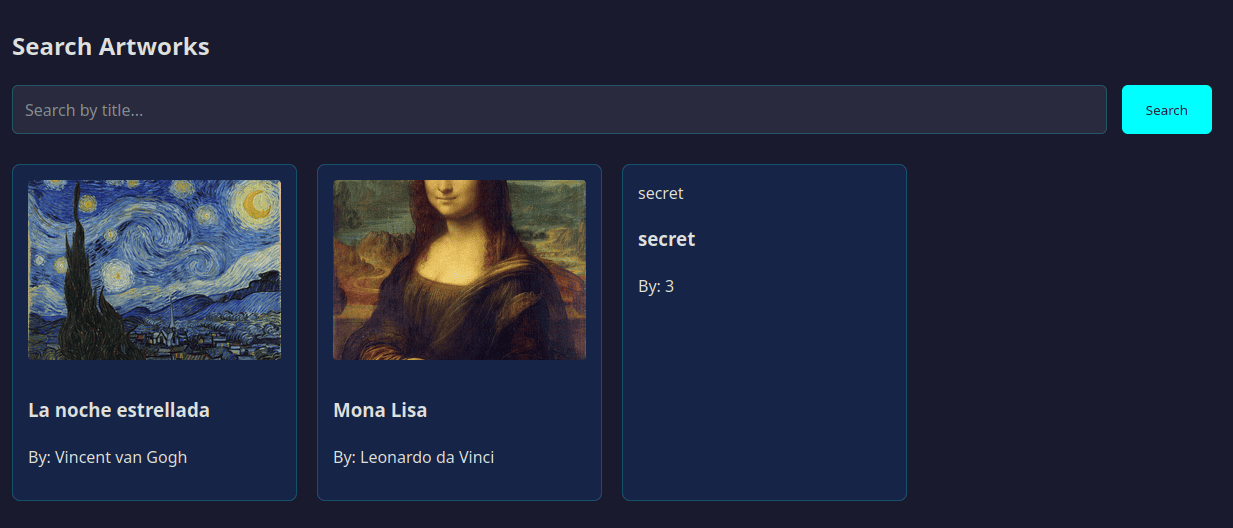Image resolution: width=1233 pixels, height=528 pixels.
Task: Click the "Search Artworks" heading
Action: click(111, 47)
